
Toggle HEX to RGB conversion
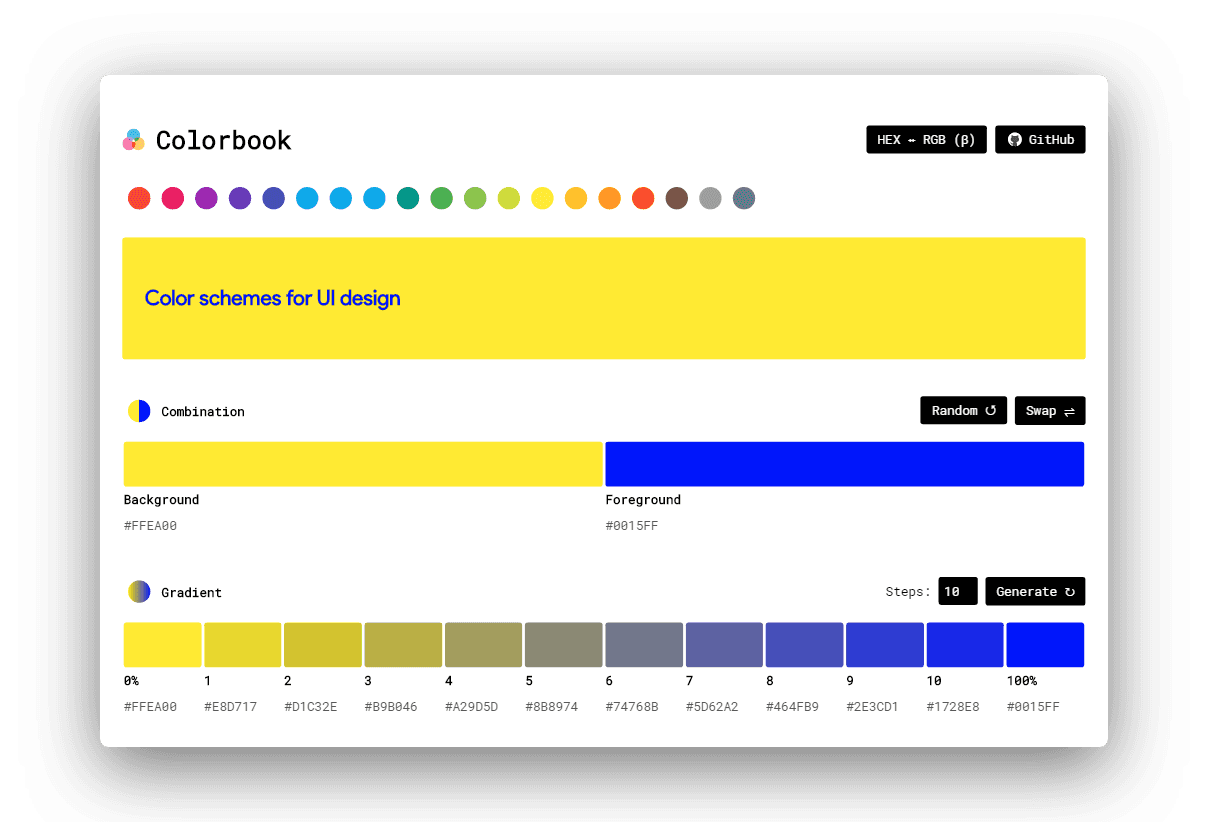point(926,140)
